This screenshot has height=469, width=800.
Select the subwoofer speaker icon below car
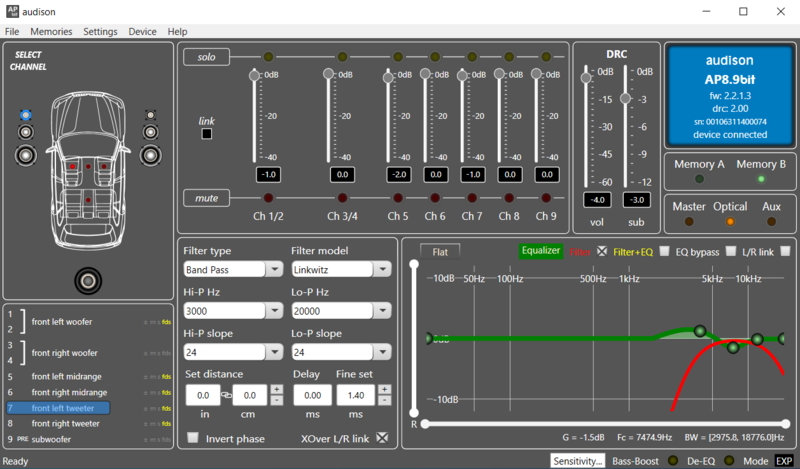click(x=88, y=281)
